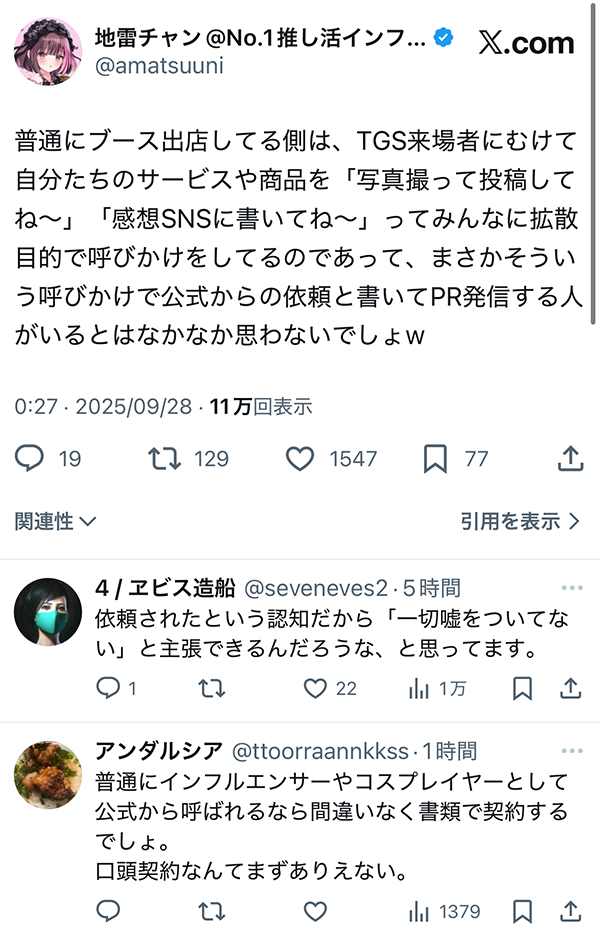This screenshot has height=938, width=600.
Task: Open the 地雷チャン profile avatar
Action: [x=48, y=51]
